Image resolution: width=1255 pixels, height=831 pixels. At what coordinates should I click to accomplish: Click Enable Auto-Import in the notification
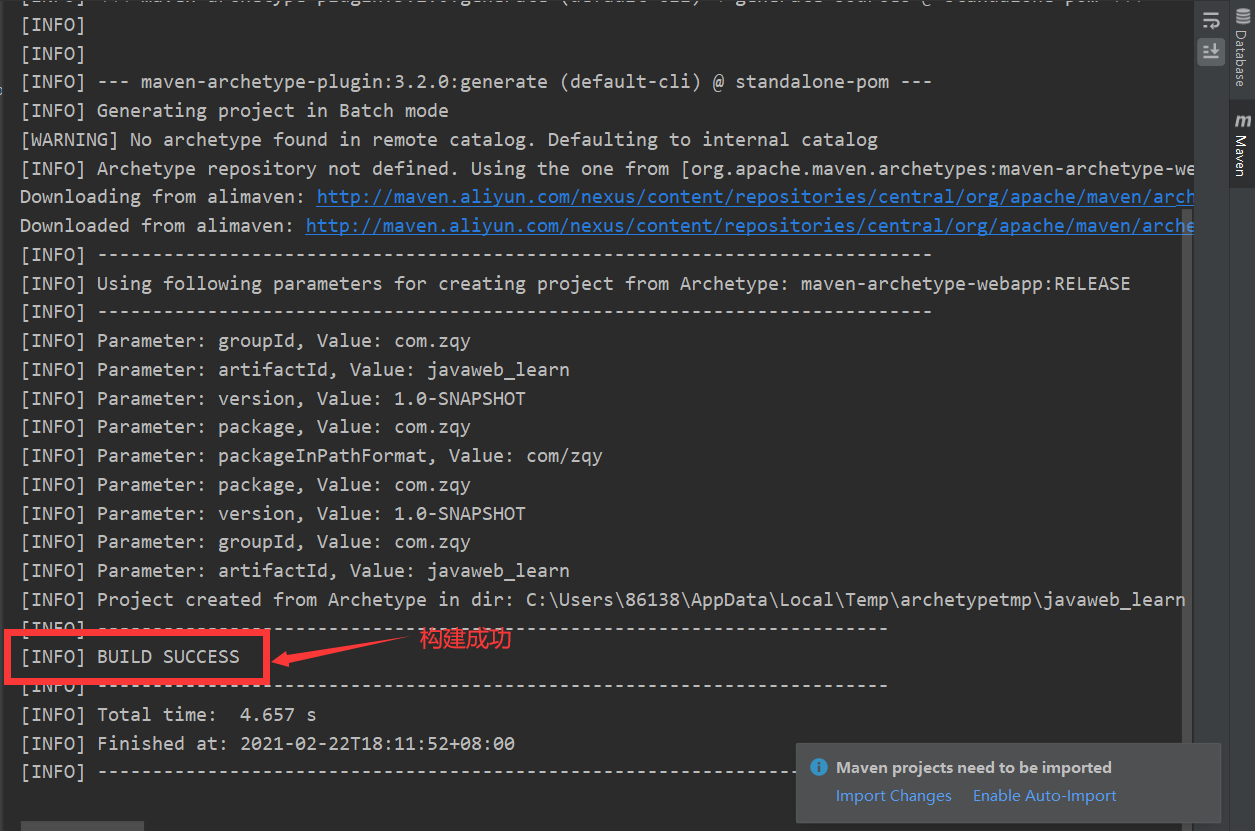(x=1044, y=796)
